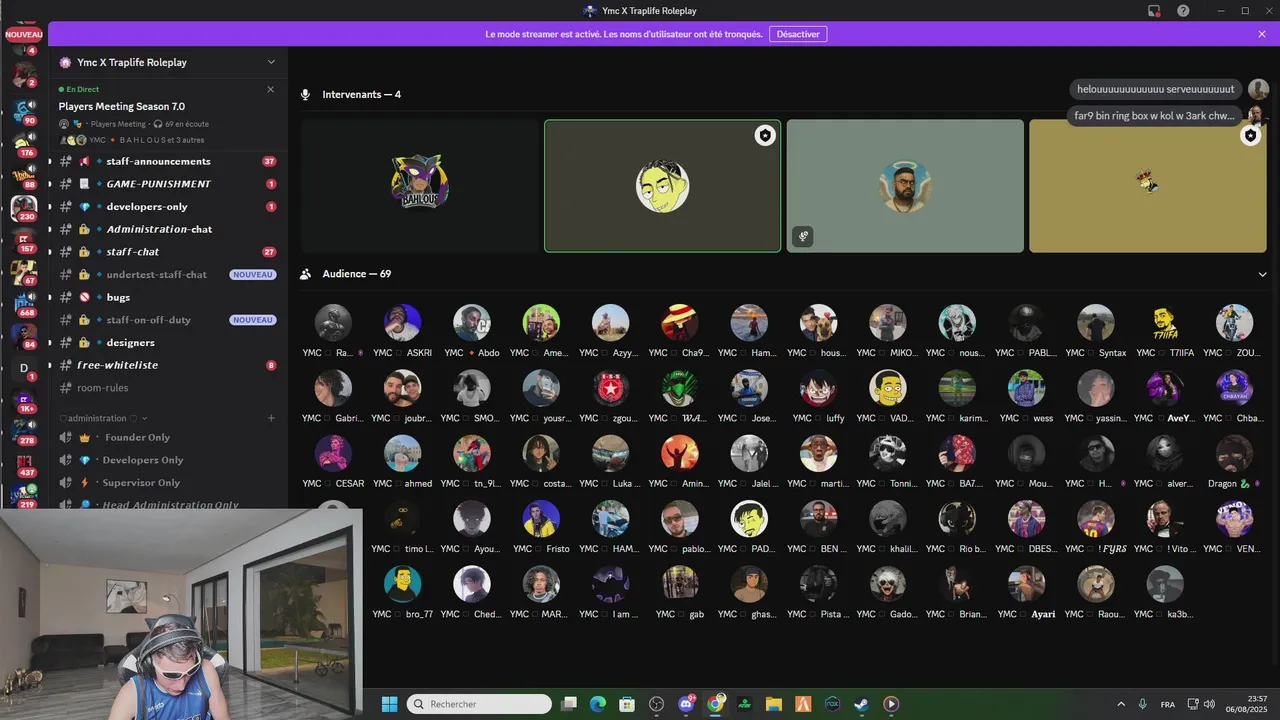Close the En Direct stage panel

pos(270,89)
